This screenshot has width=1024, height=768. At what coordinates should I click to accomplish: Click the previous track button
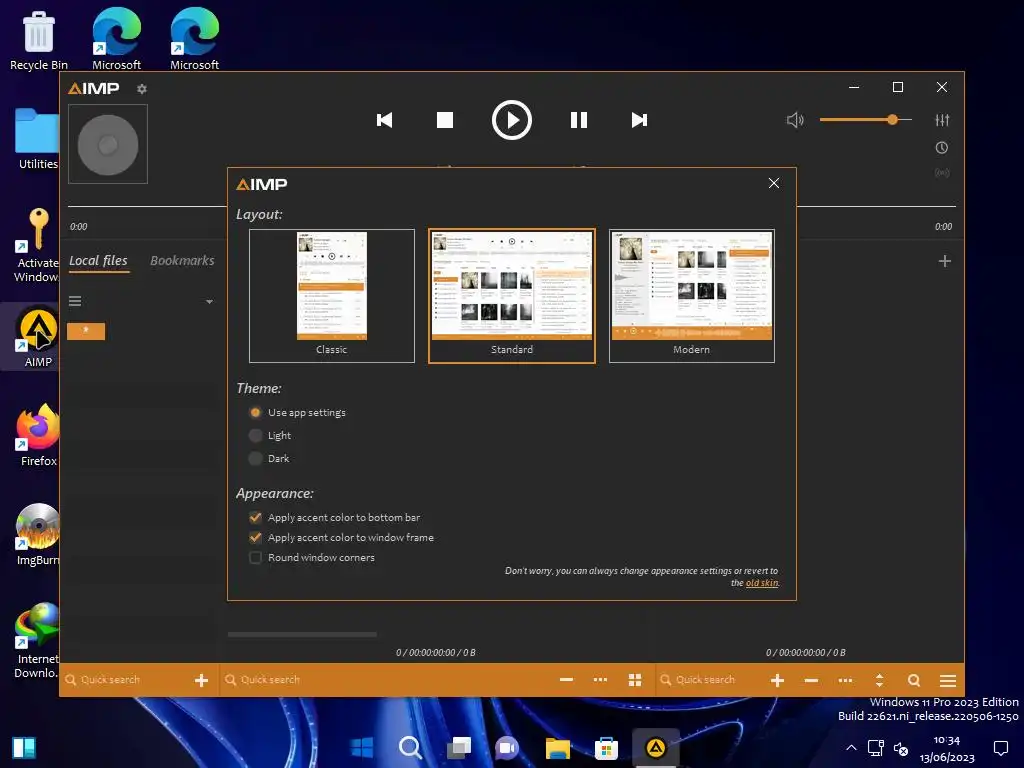click(385, 120)
